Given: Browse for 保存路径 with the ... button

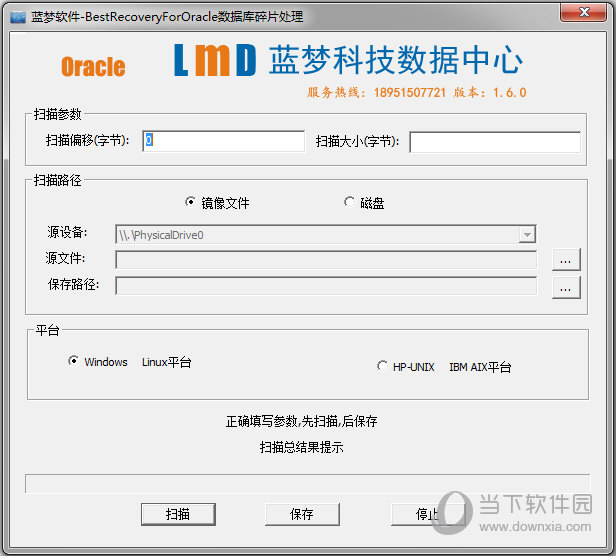Looking at the screenshot, I should [x=566, y=288].
